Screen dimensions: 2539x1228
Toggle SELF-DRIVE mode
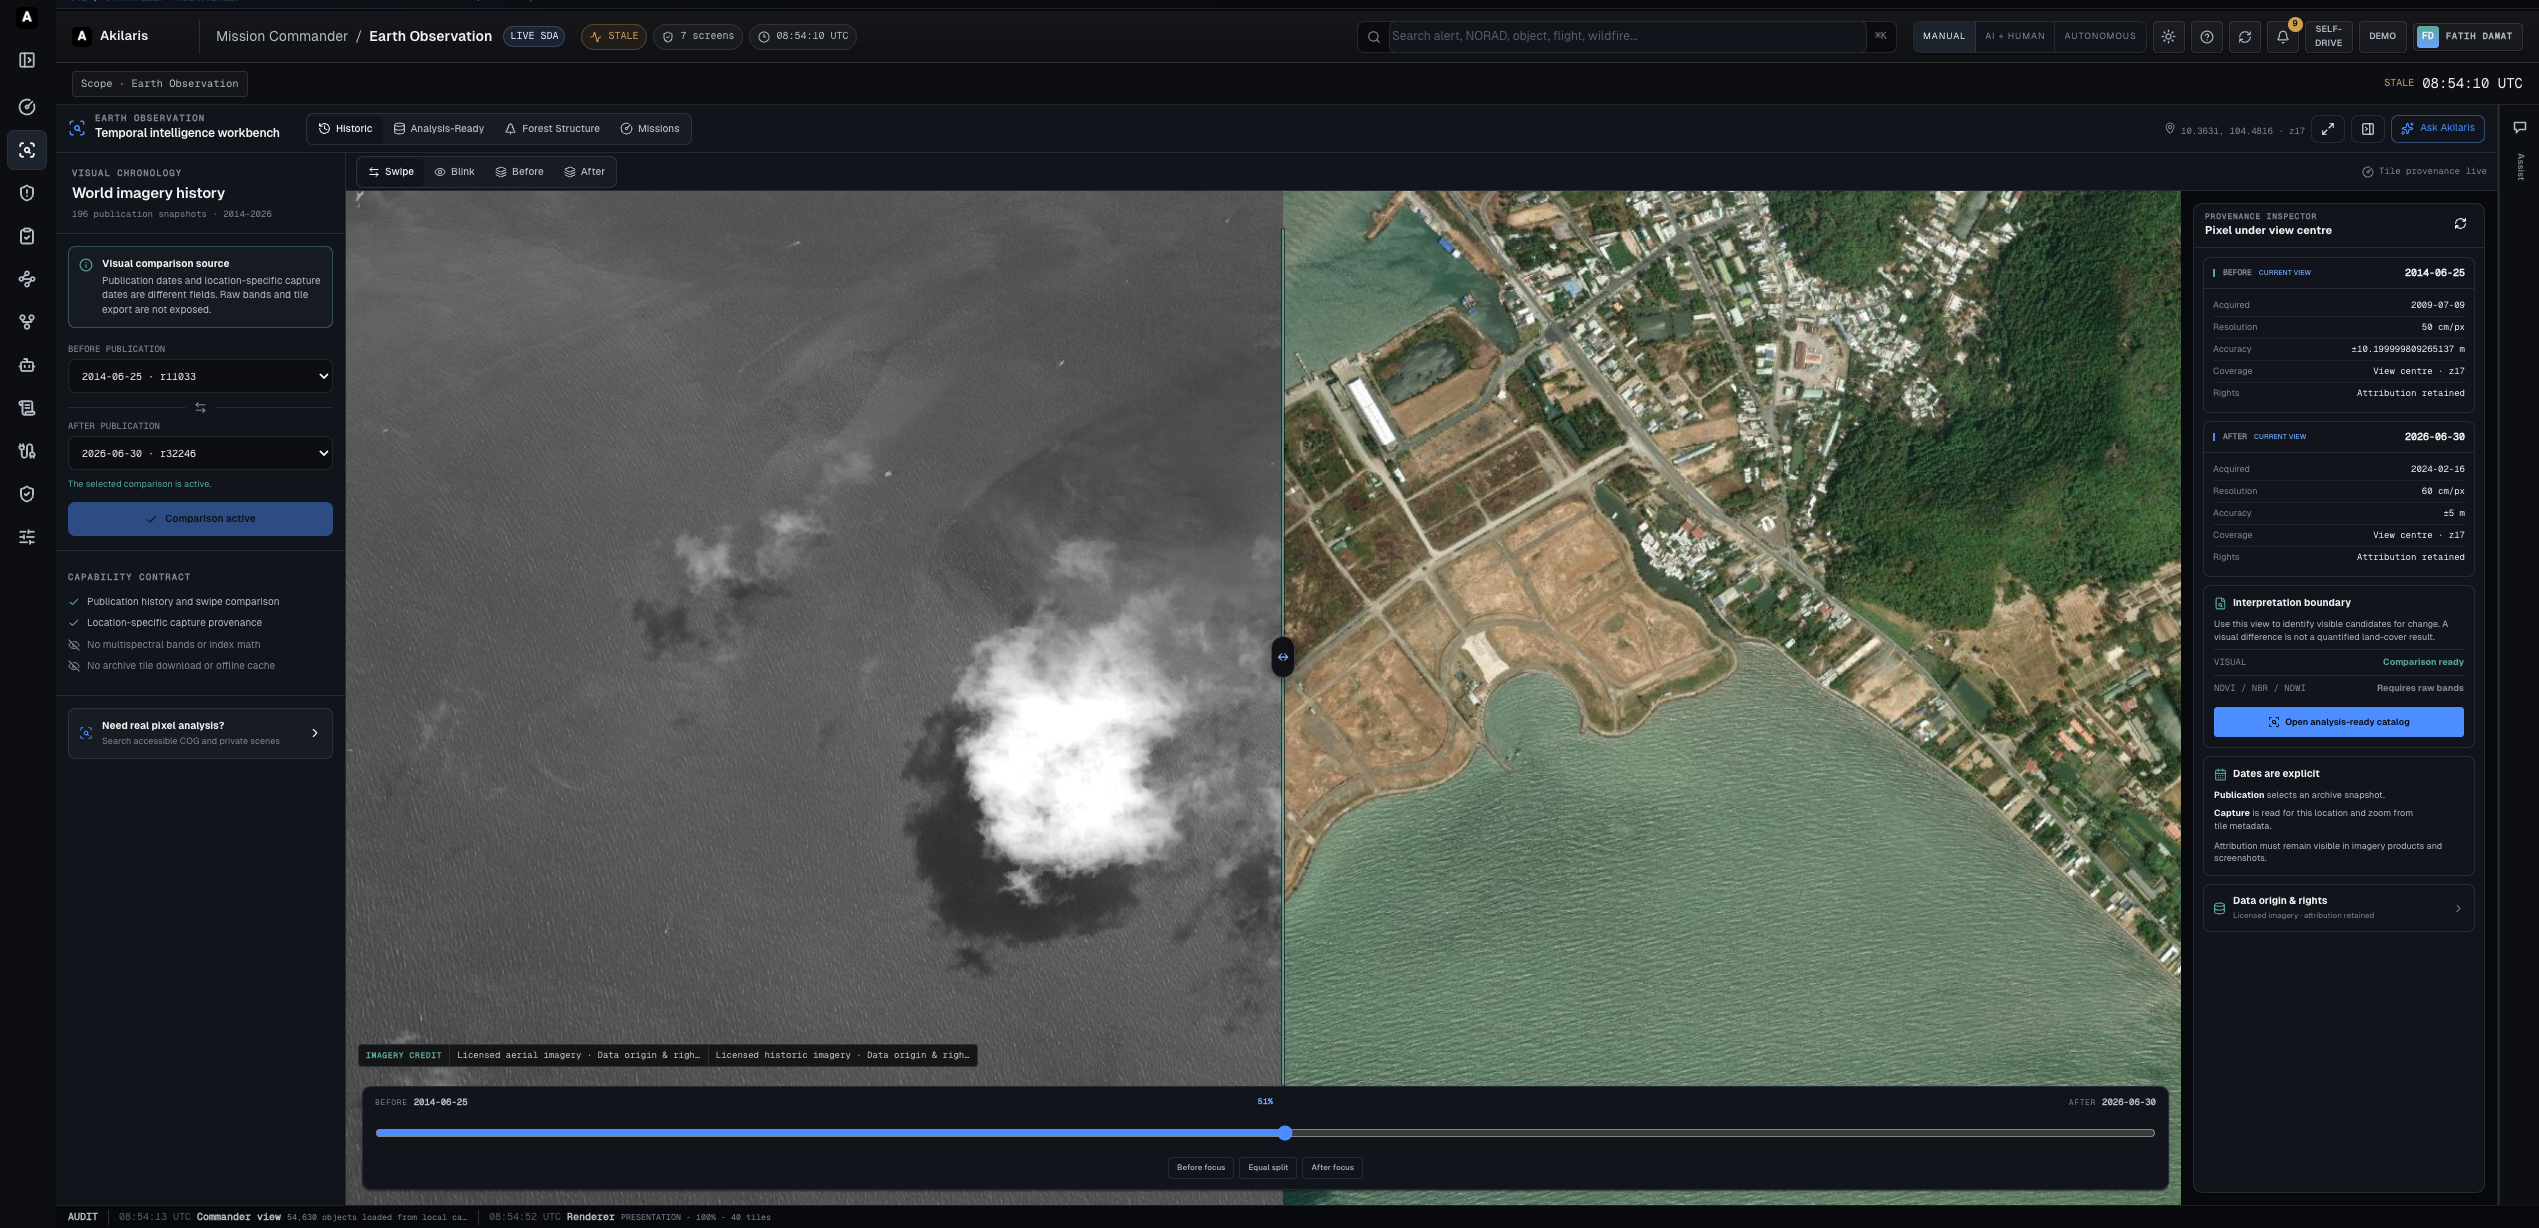(2328, 36)
